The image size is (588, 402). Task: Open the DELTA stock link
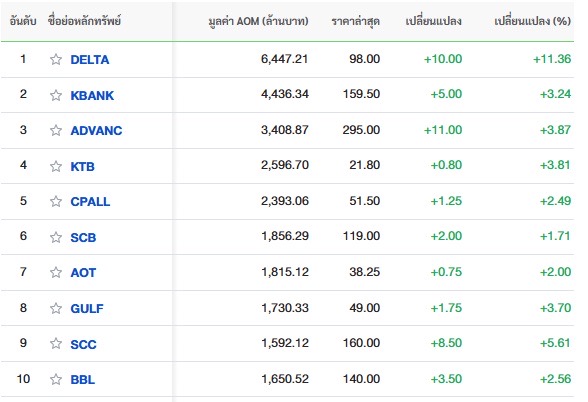click(90, 60)
